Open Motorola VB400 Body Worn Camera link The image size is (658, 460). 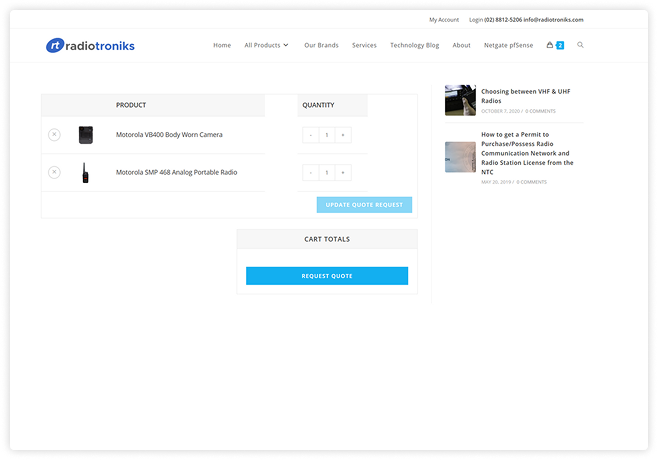169,135
